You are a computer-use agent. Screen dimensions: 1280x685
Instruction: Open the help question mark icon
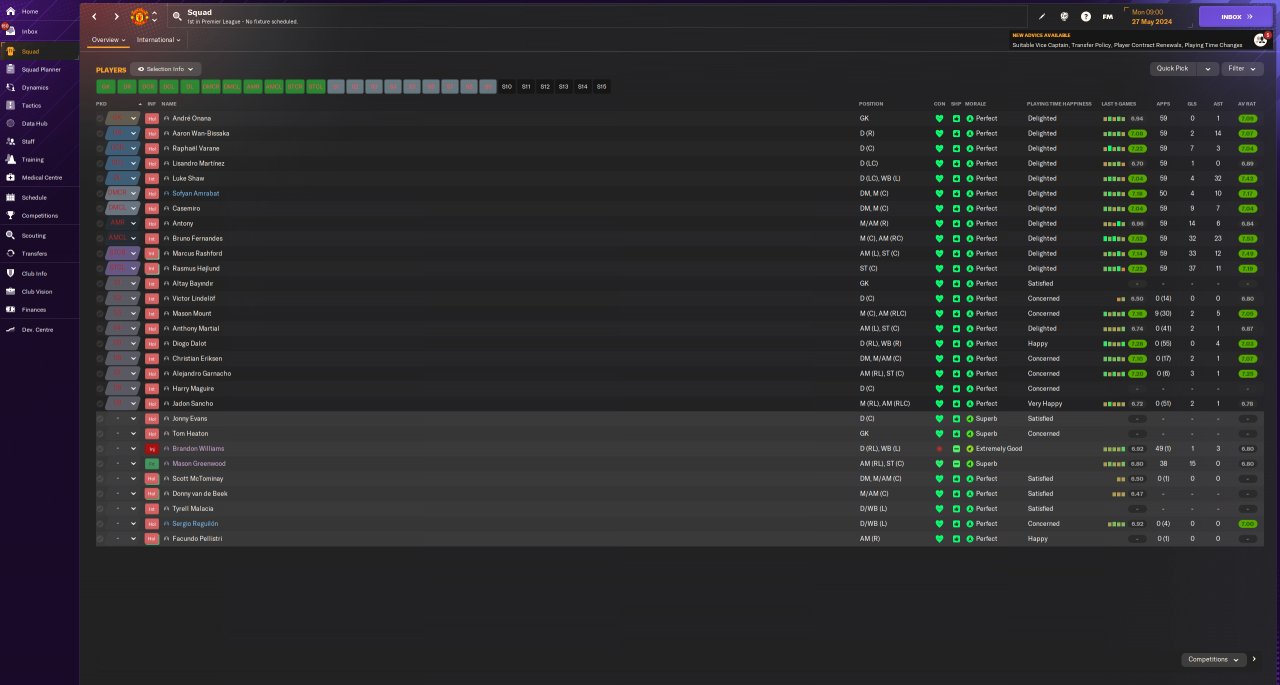[x=1086, y=16]
